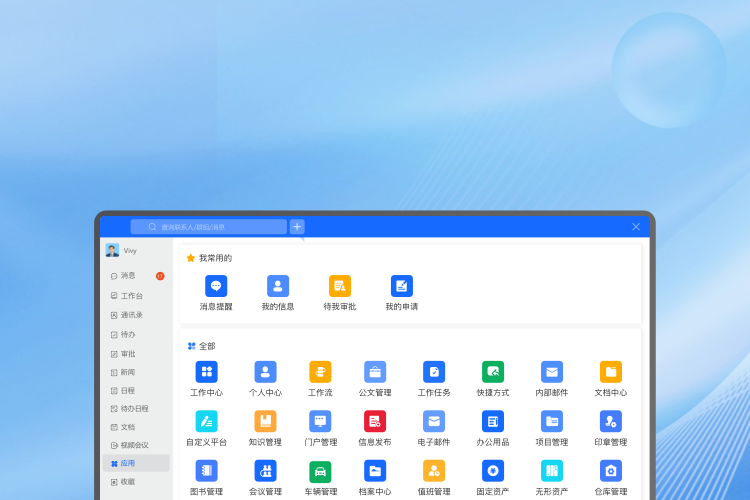Open the 知识管理 app icon
Image resolution: width=750 pixels, height=500 pixels.
click(x=265, y=421)
